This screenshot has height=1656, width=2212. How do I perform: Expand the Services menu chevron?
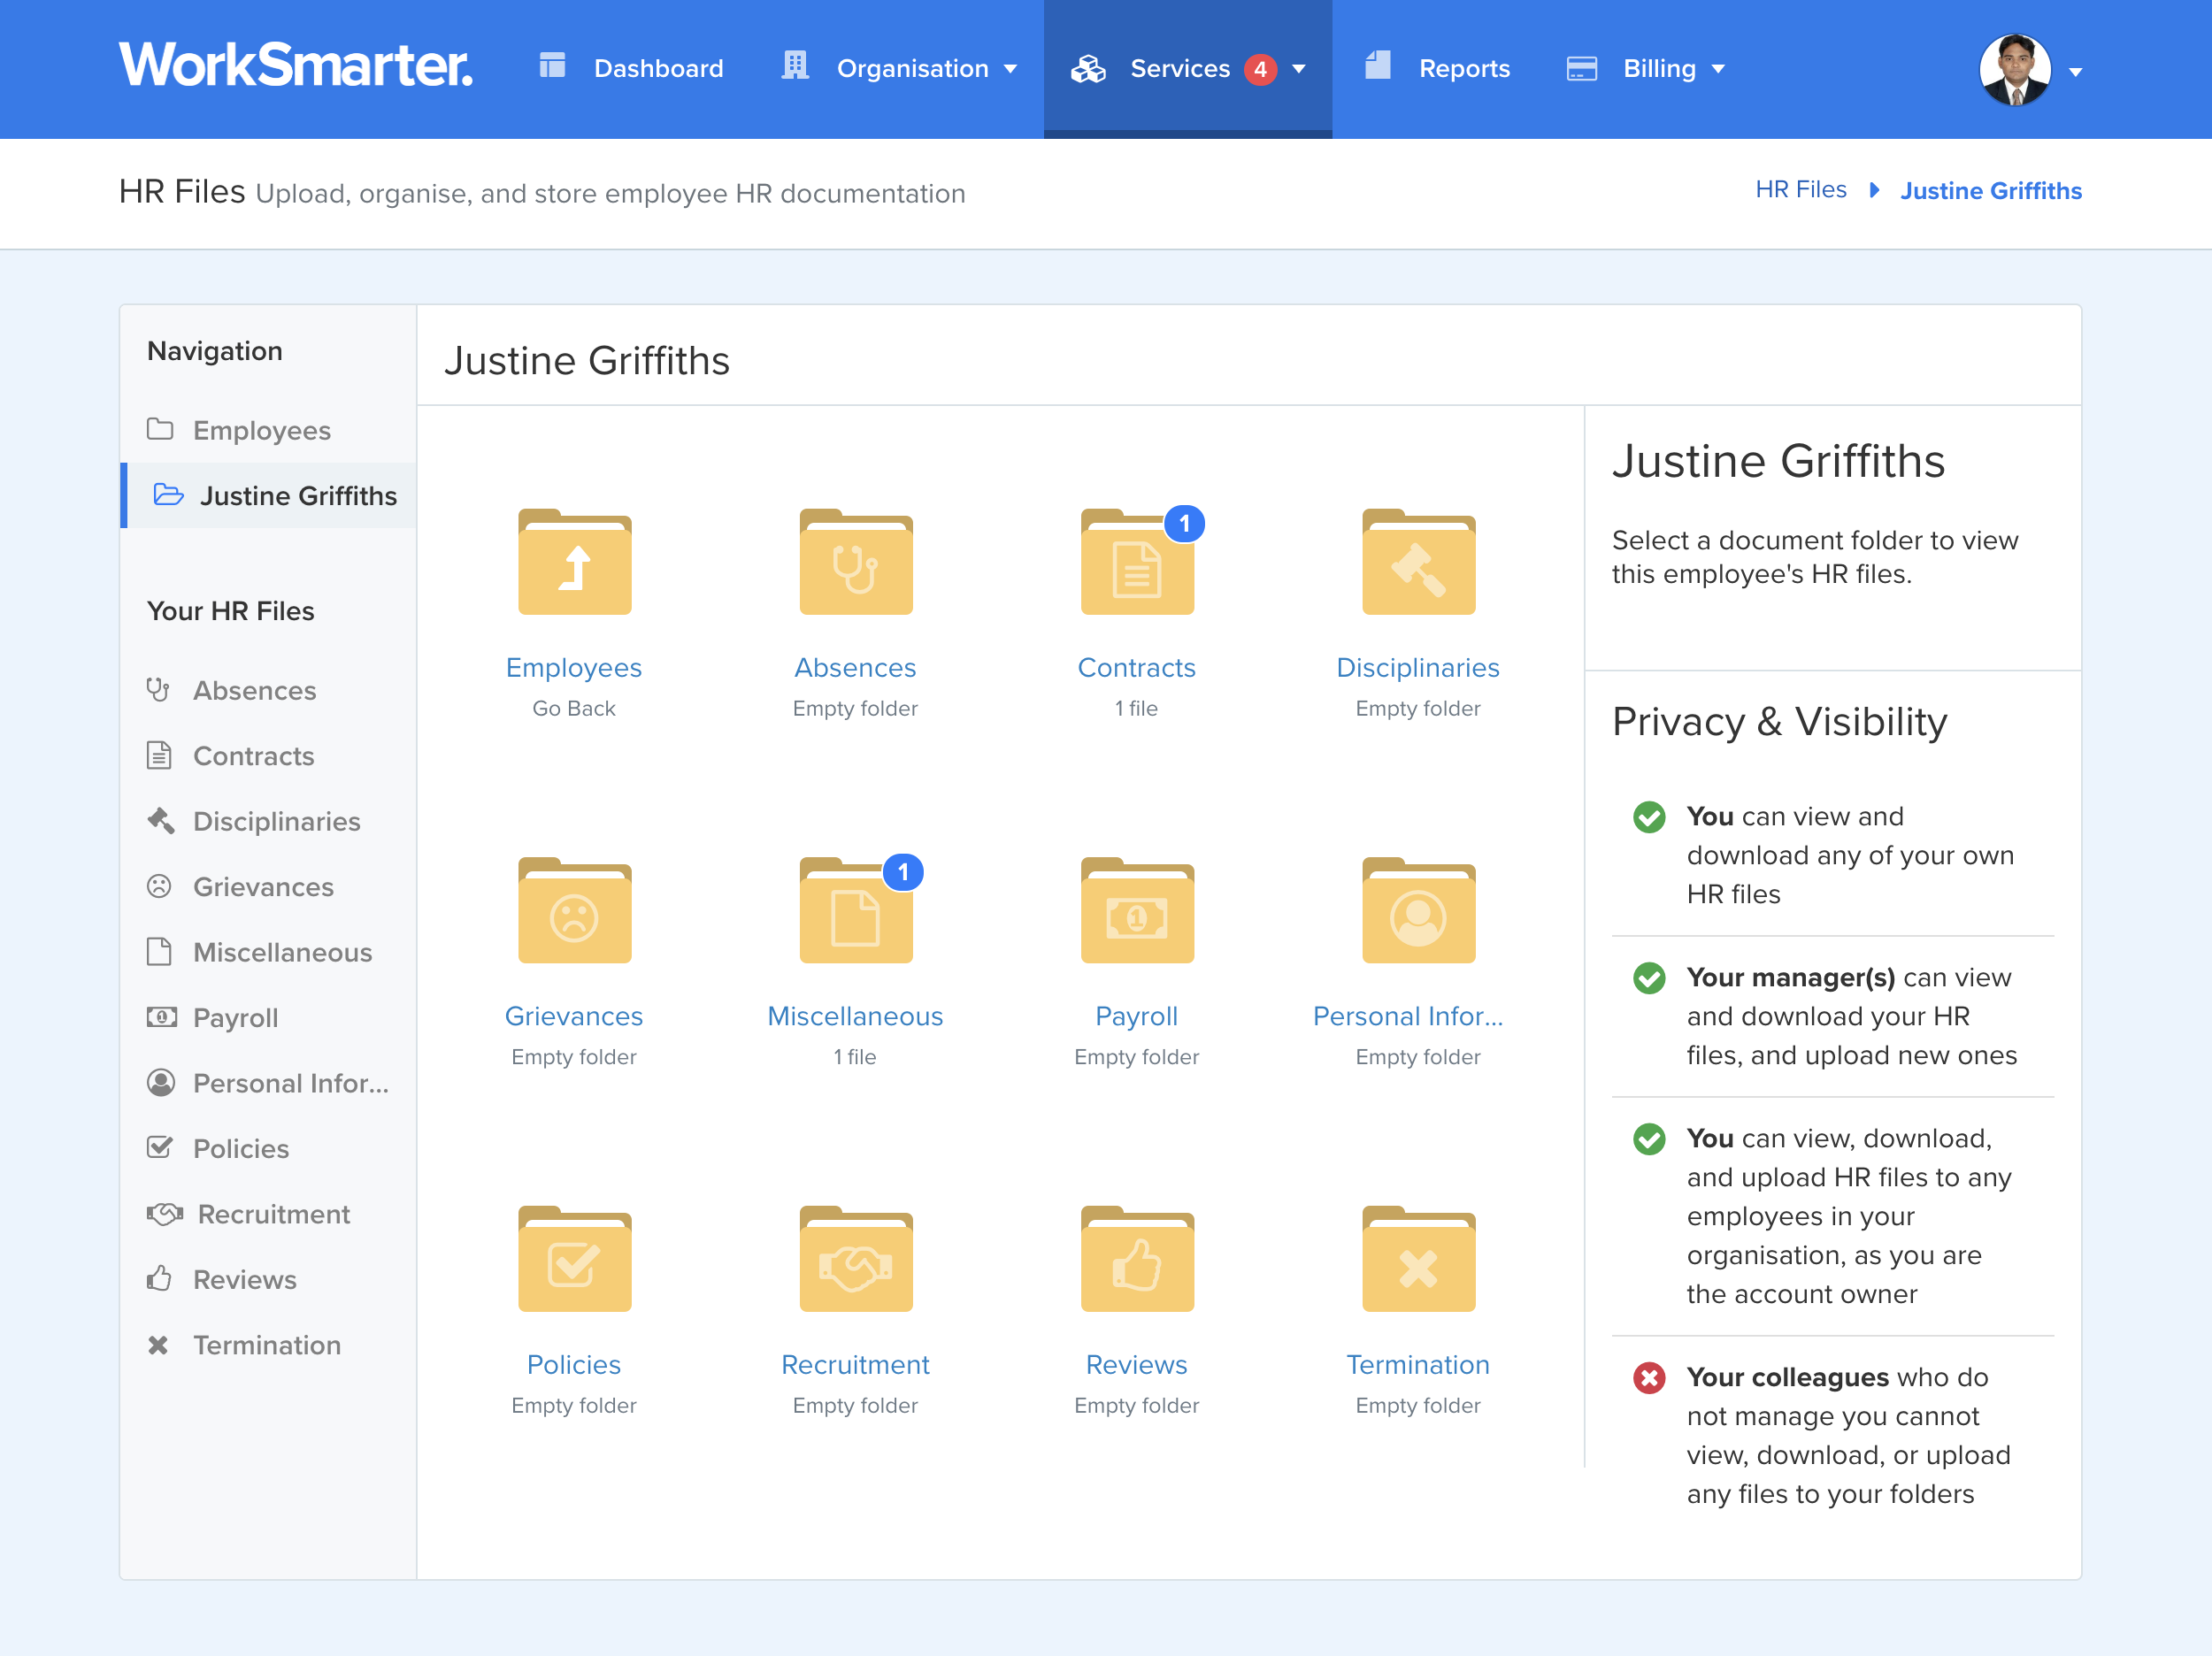click(x=1298, y=68)
